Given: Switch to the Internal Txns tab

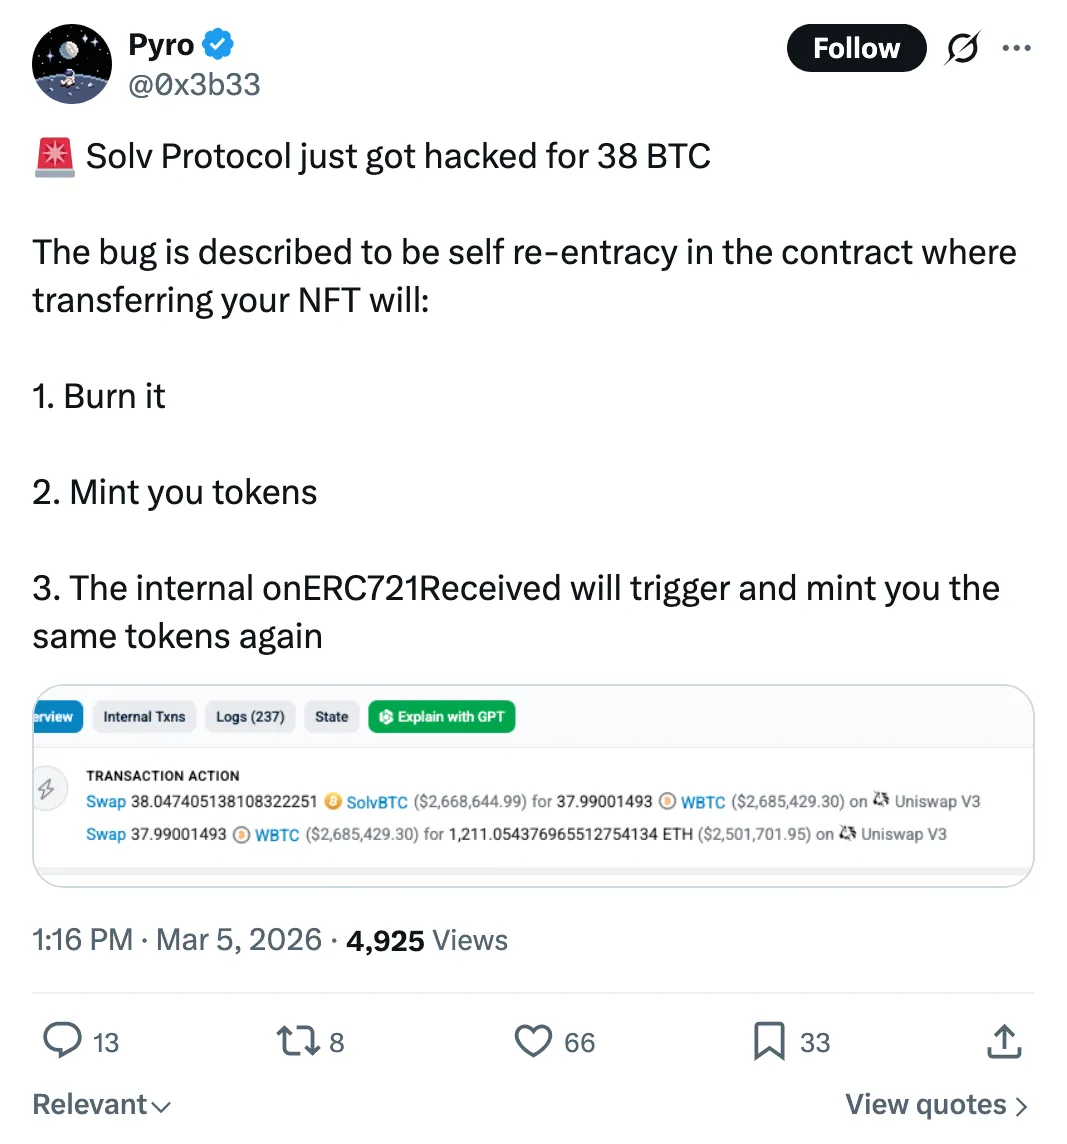Looking at the screenshot, I should (144, 717).
